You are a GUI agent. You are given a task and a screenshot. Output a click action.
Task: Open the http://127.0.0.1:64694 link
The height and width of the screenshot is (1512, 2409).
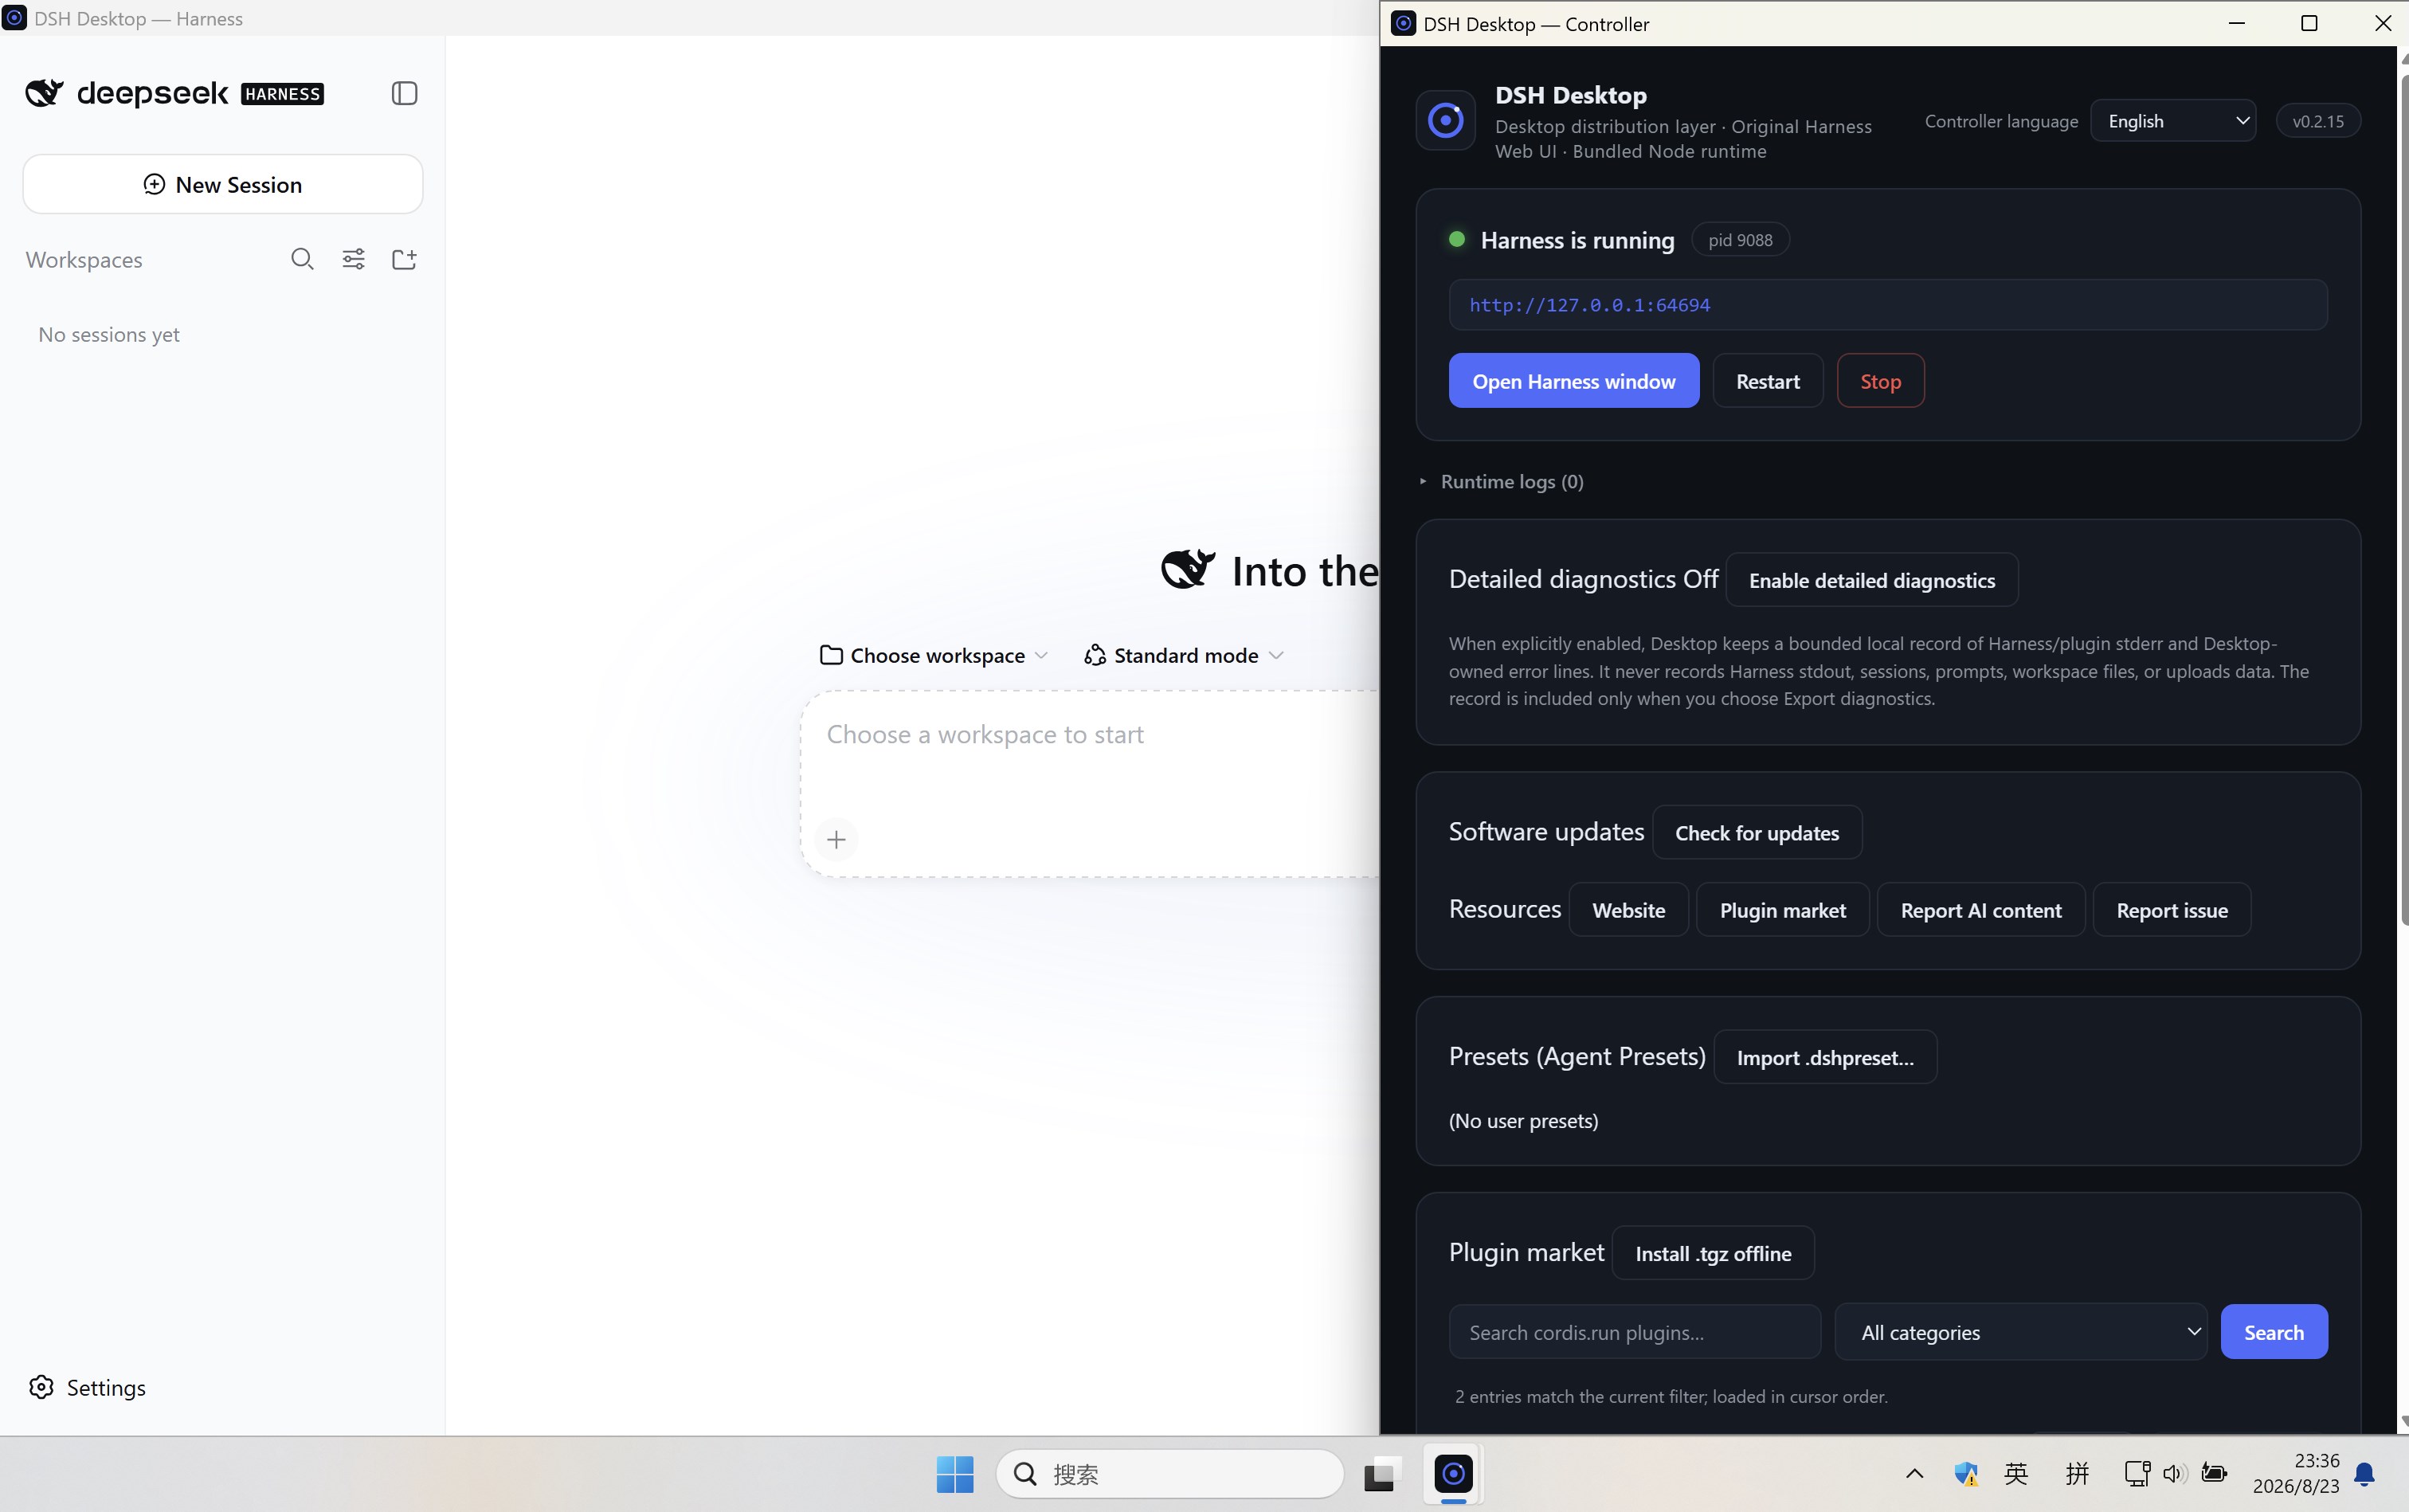point(1589,305)
